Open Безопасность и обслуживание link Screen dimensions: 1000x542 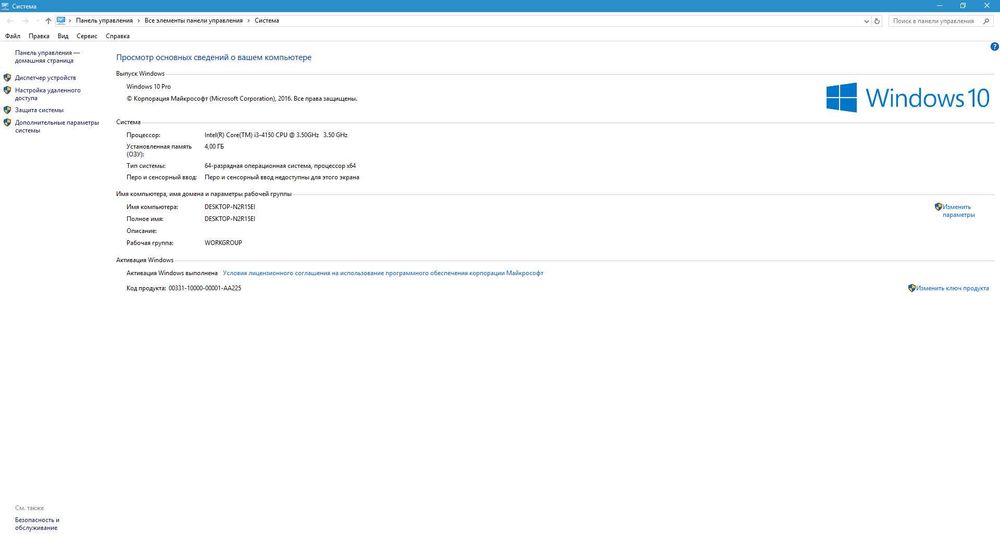[x=37, y=524]
